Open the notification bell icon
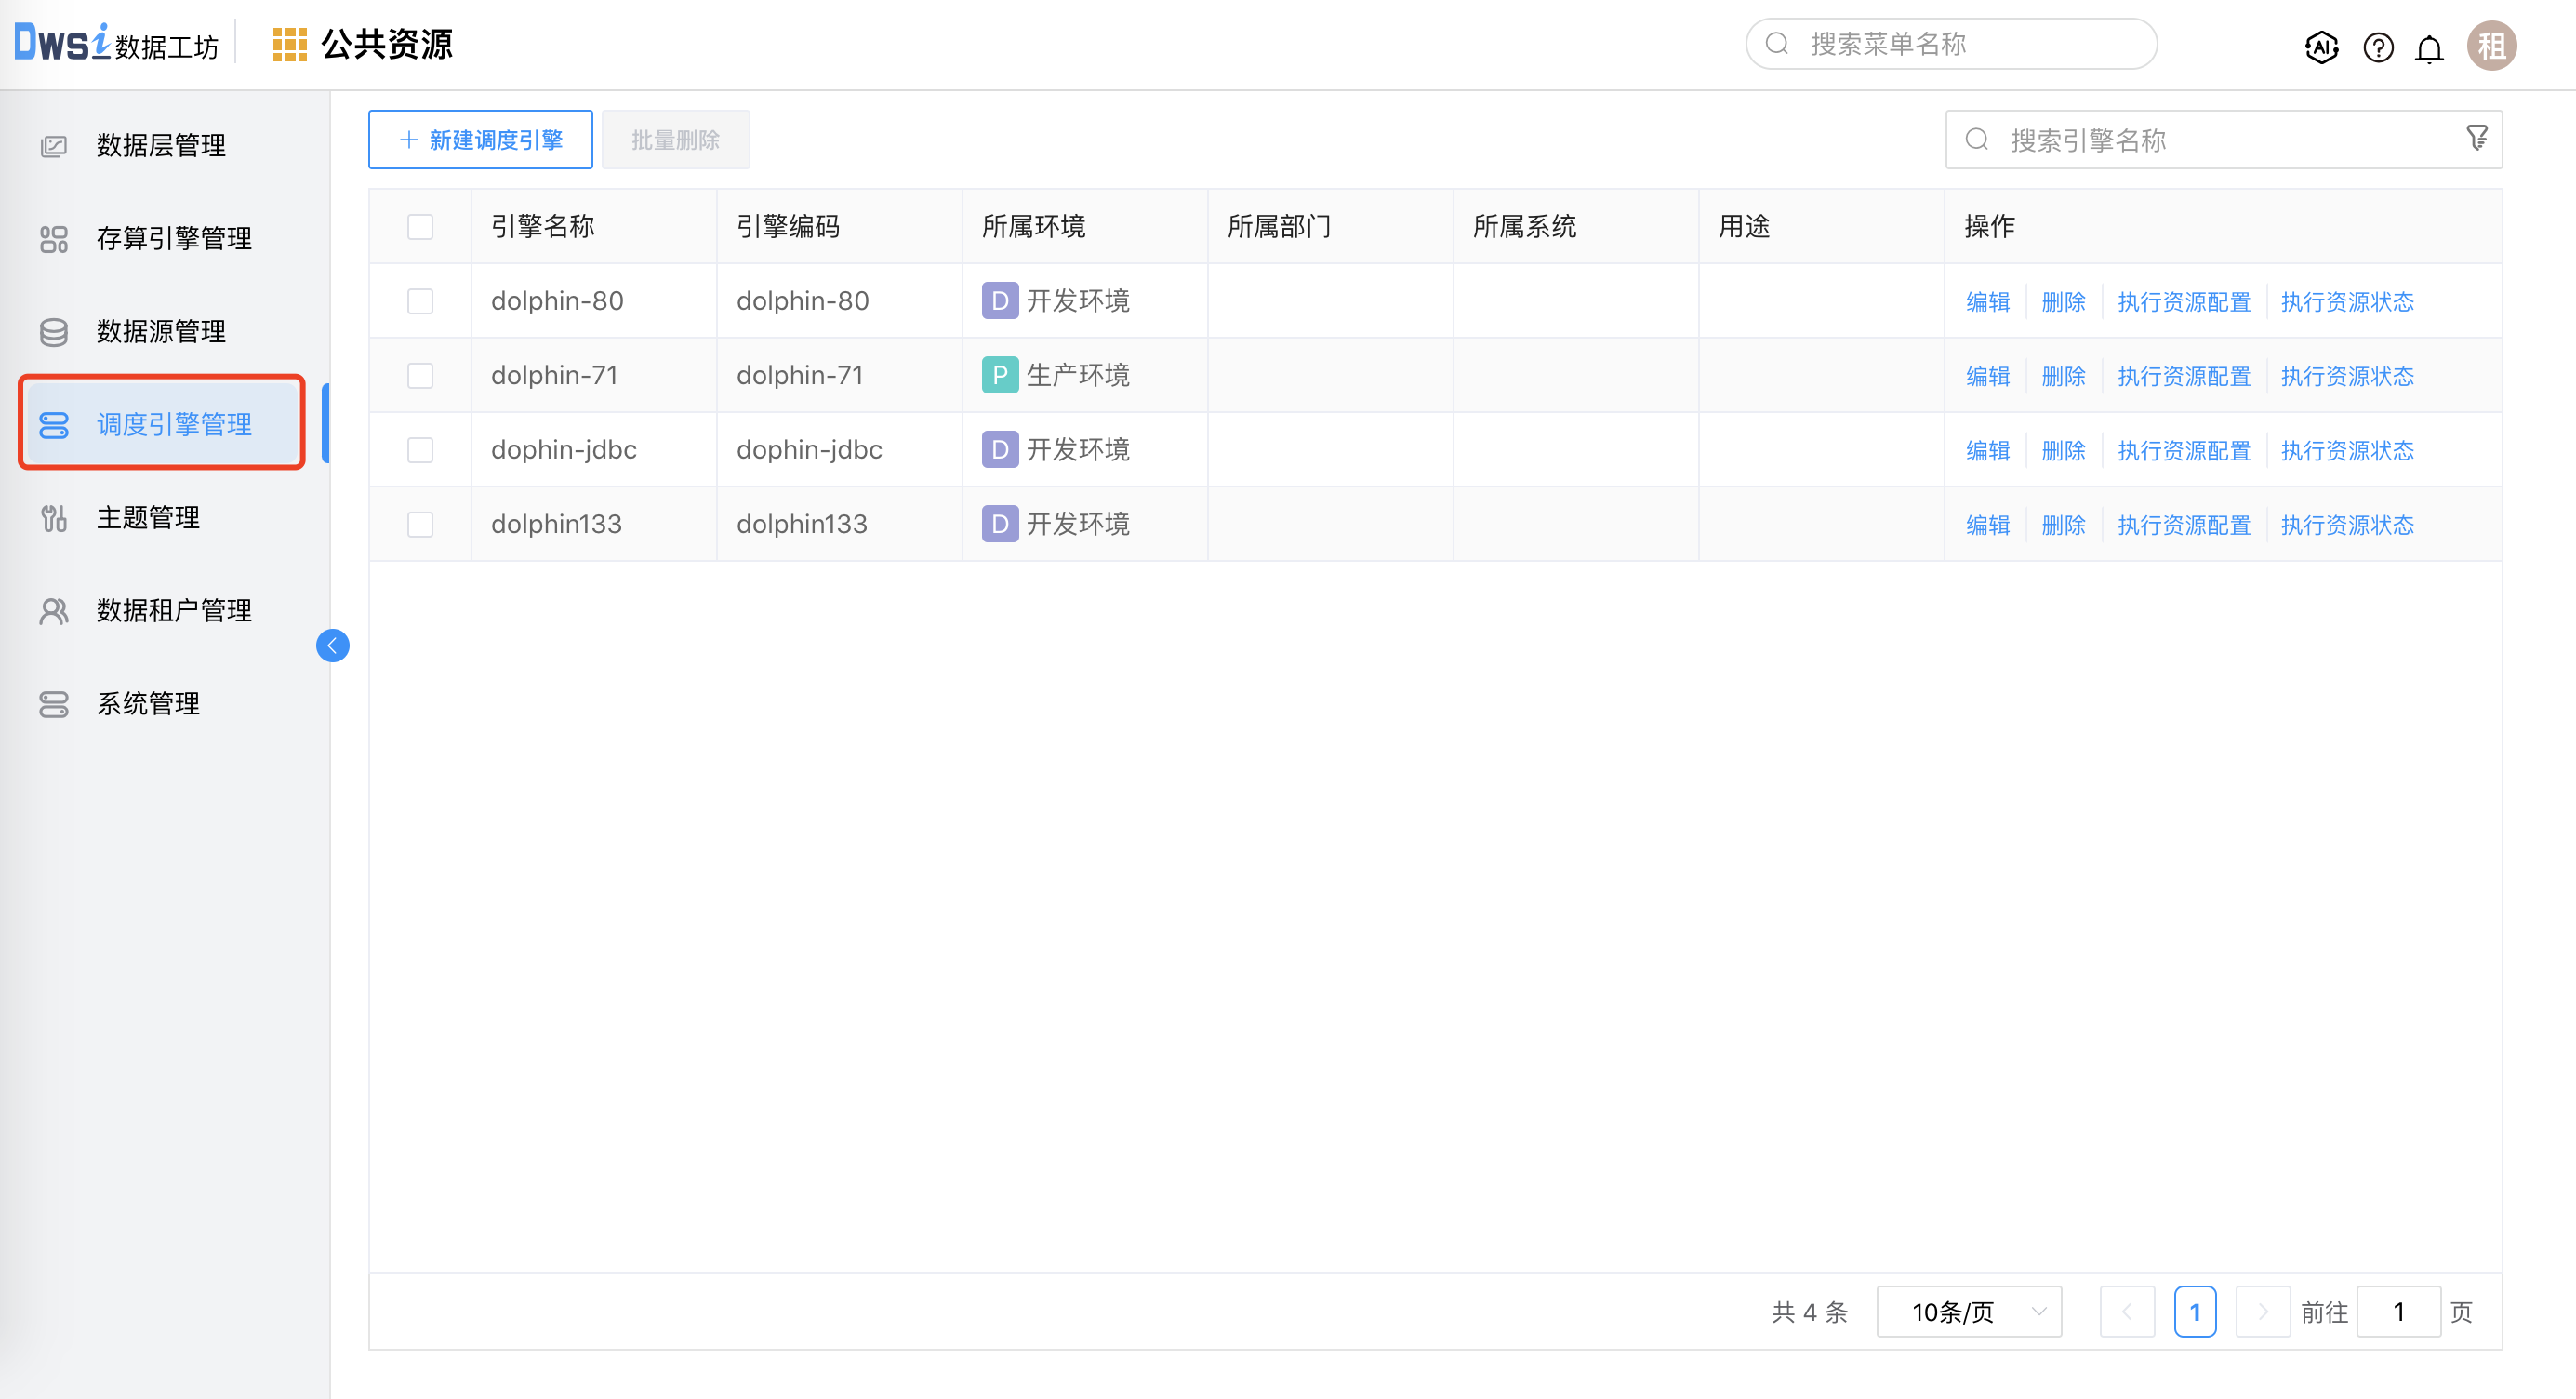This screenshot has width=2576, height=1399. tap(2429, 46)
